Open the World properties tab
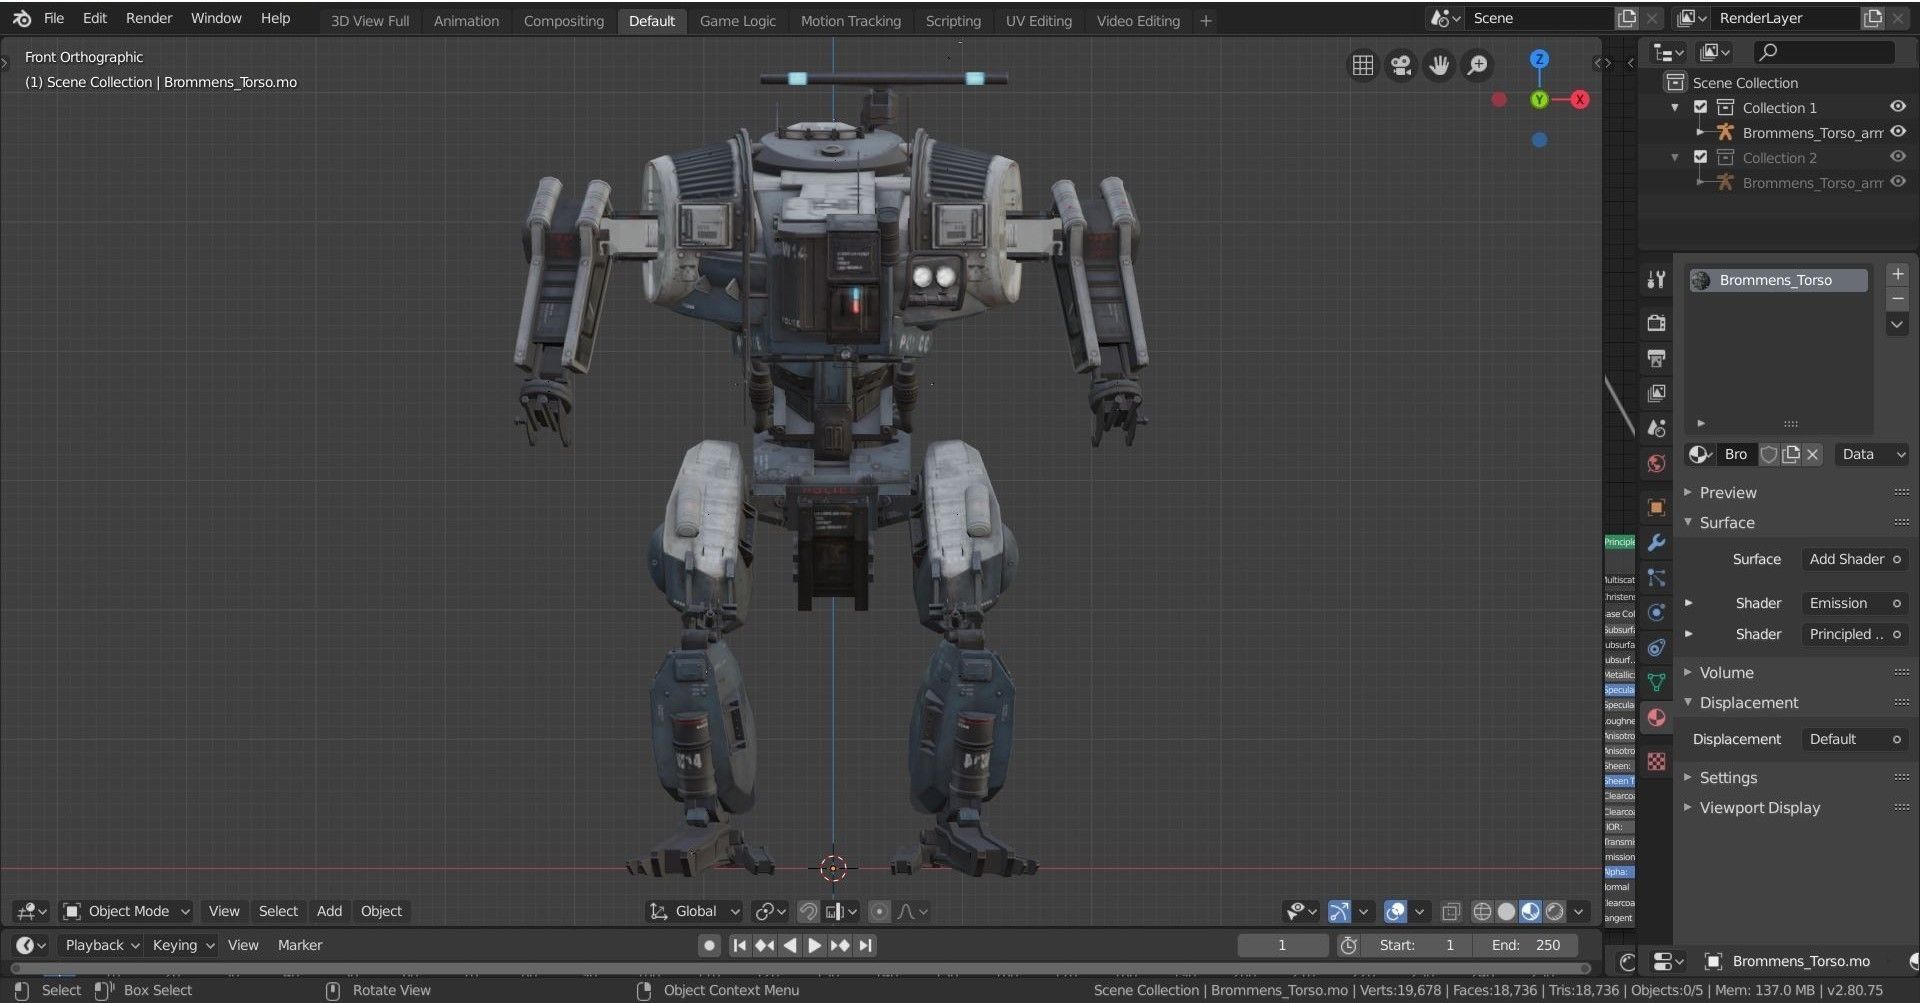Viewport: 1920px width, 1003px height. point(1656,464)
